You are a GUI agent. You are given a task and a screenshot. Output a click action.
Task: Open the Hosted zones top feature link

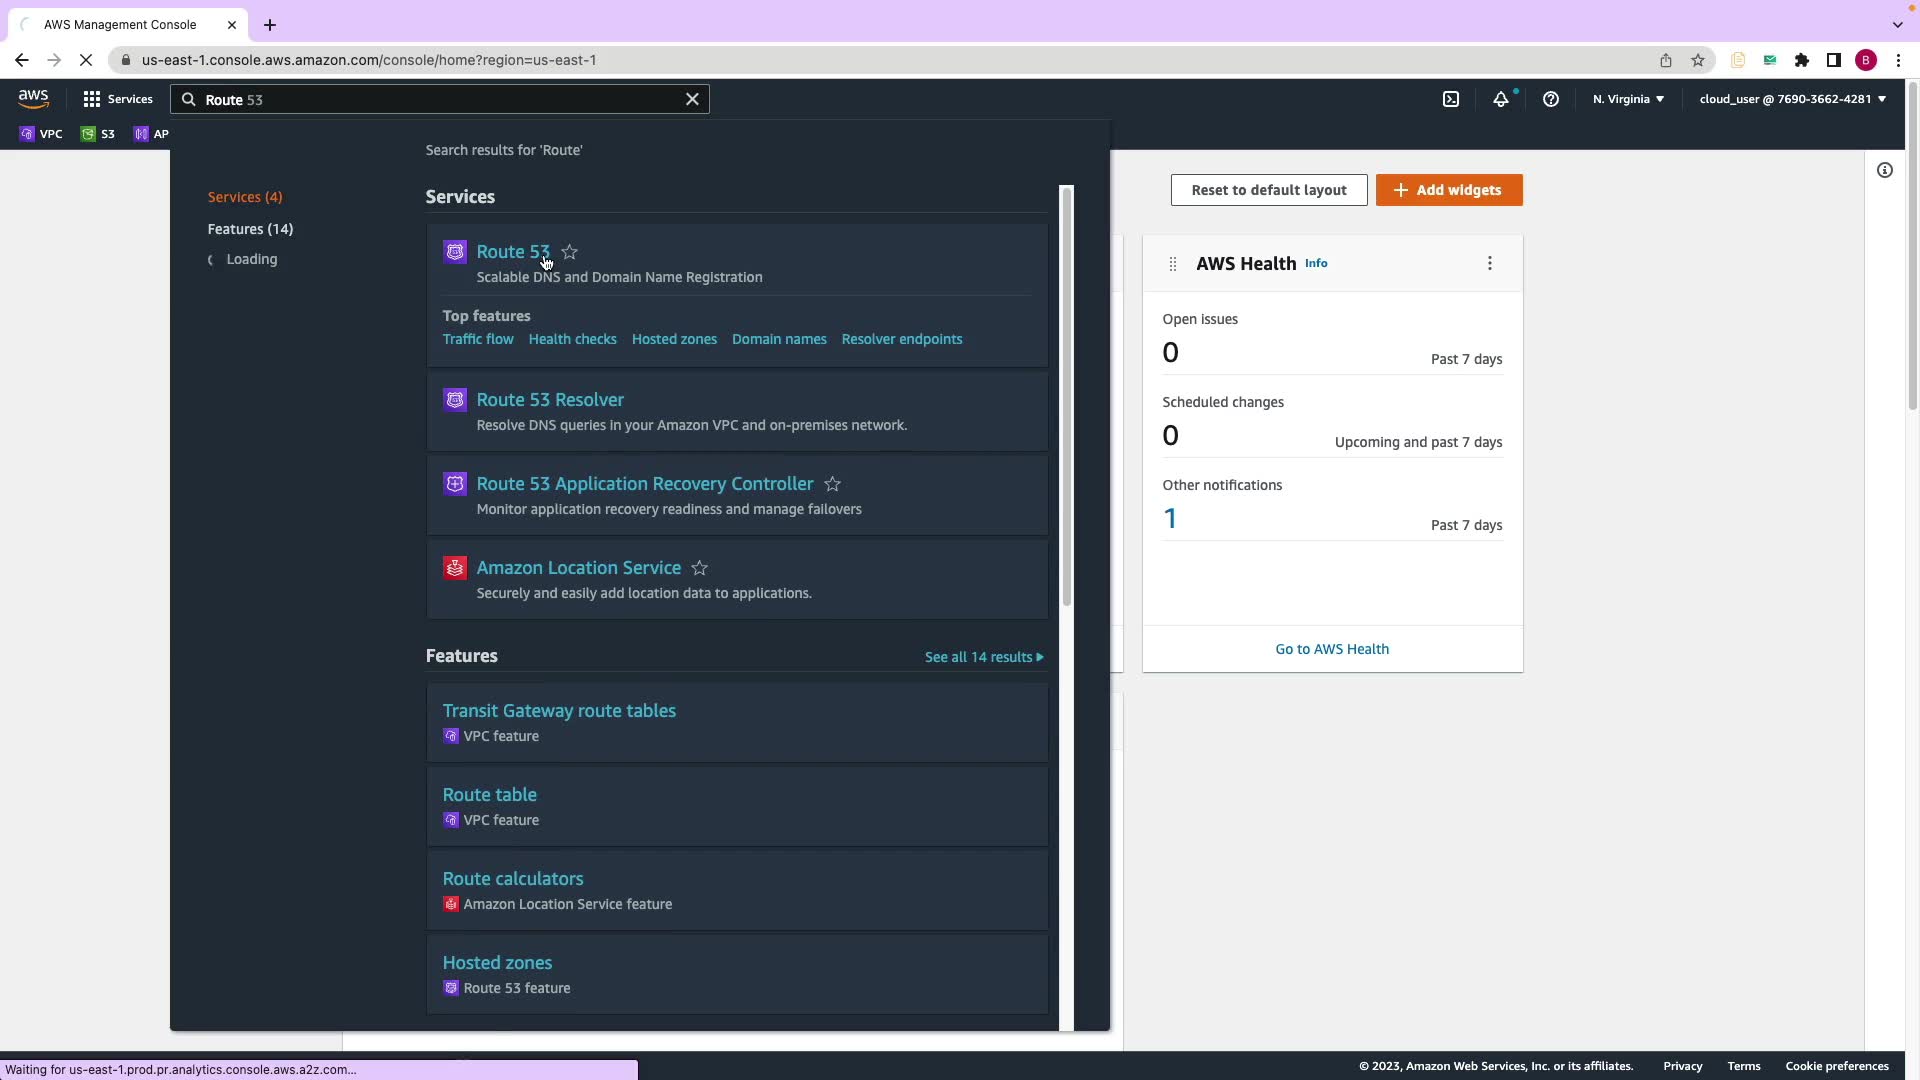coord(674,339)
